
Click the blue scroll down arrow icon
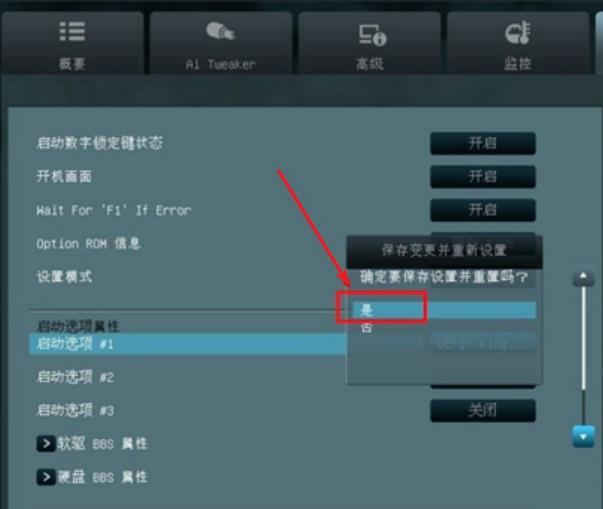[583, 436]
